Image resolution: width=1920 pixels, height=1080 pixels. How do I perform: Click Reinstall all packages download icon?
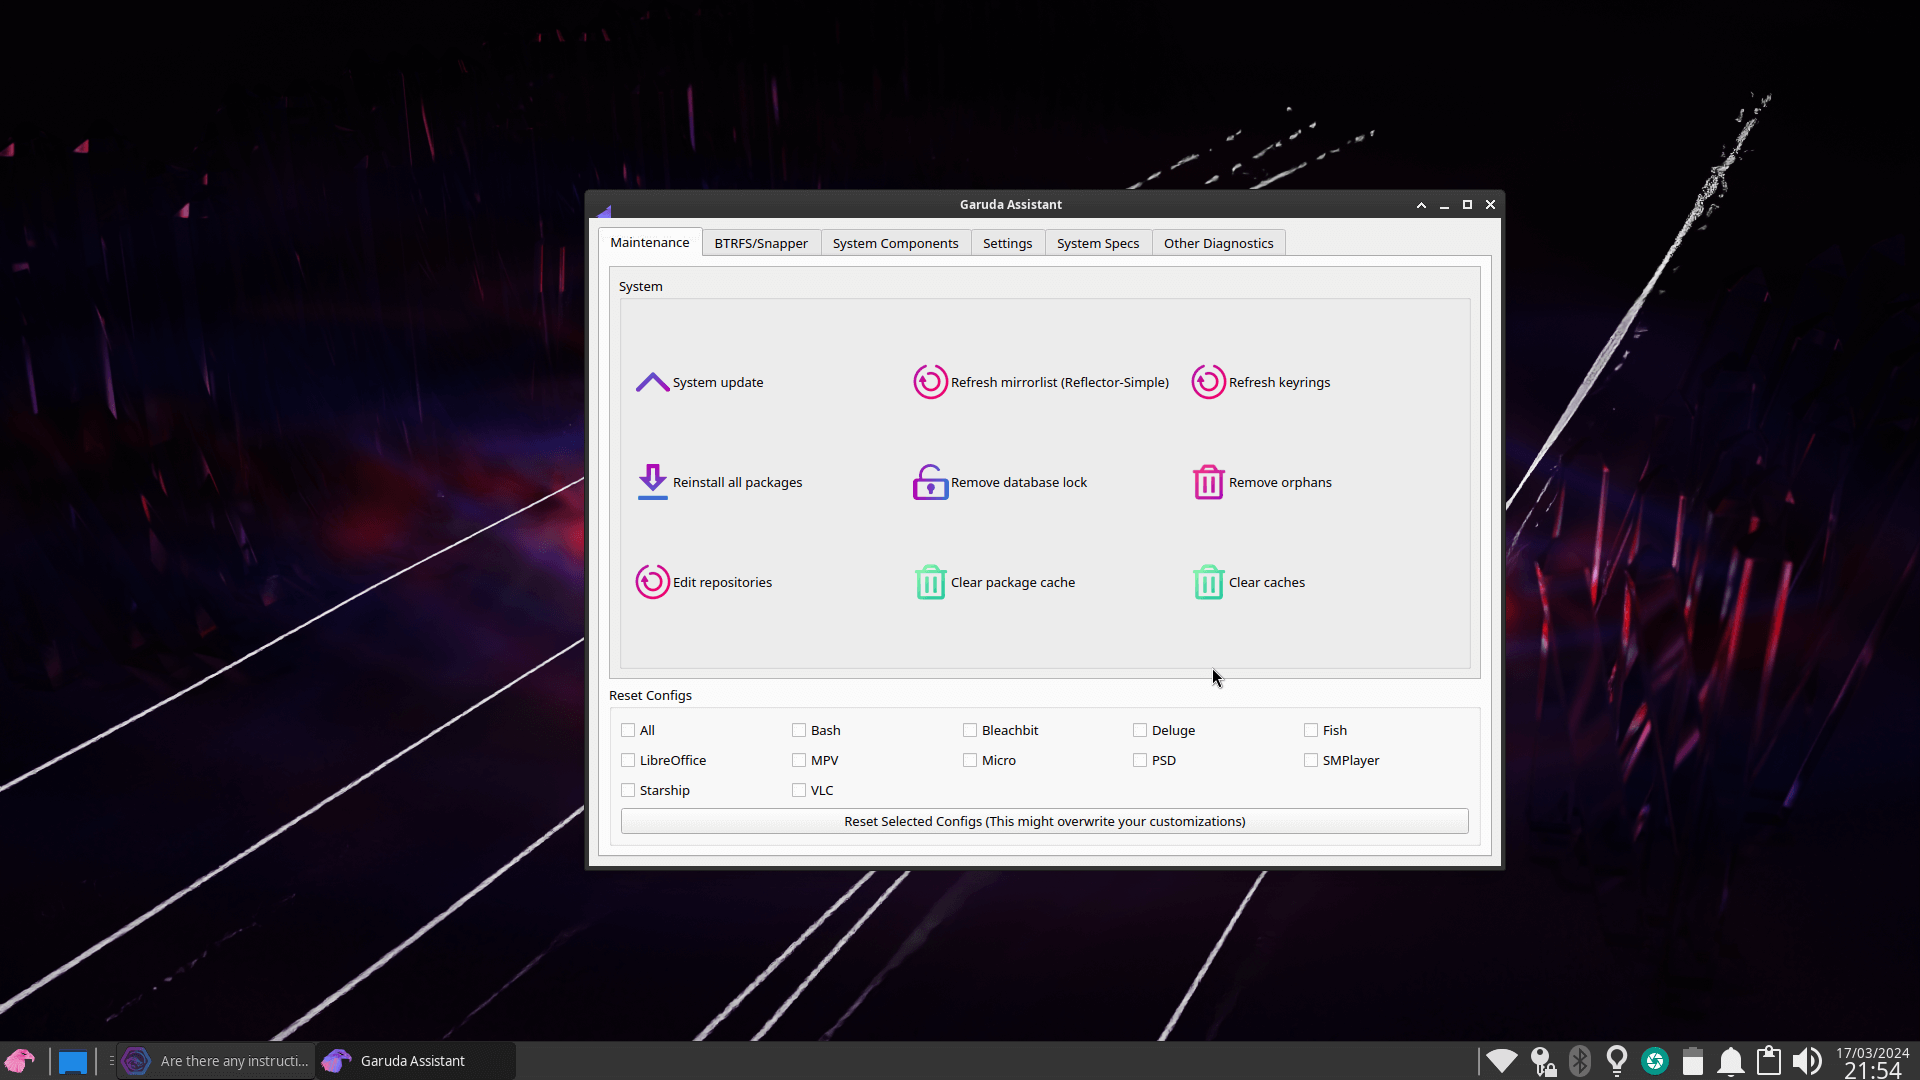coord(652,482)
